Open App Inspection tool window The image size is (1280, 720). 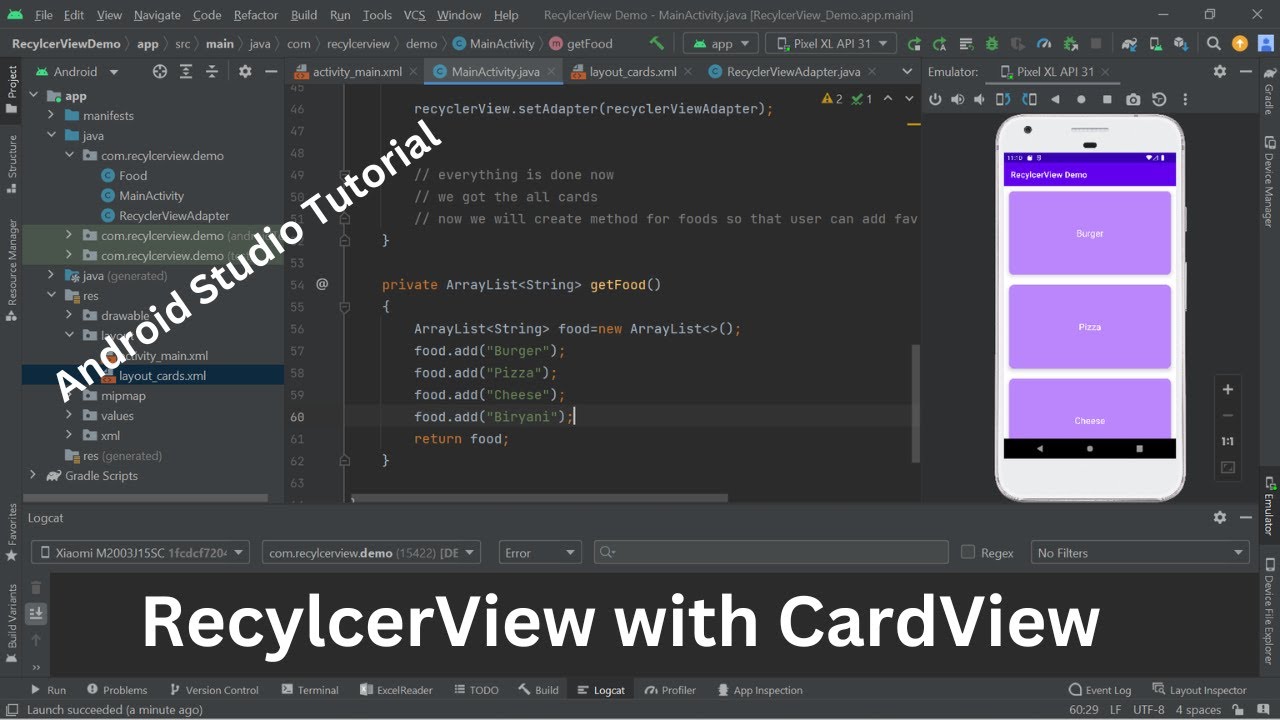tap(759, 690)
